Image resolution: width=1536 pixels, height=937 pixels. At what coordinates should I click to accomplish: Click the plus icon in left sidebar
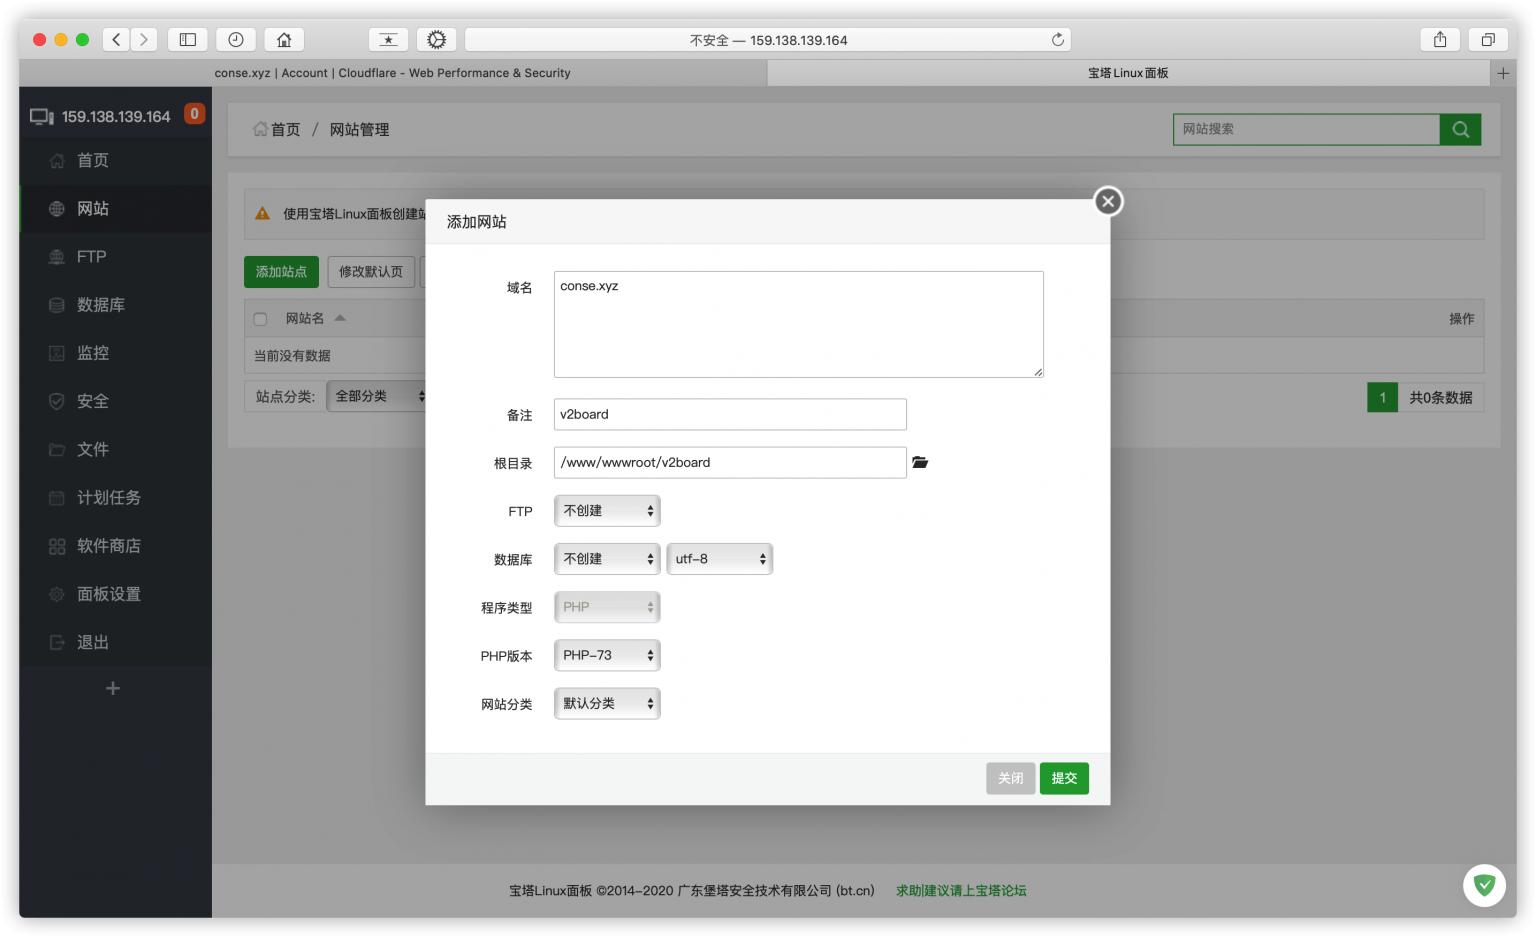coord(113,688)
